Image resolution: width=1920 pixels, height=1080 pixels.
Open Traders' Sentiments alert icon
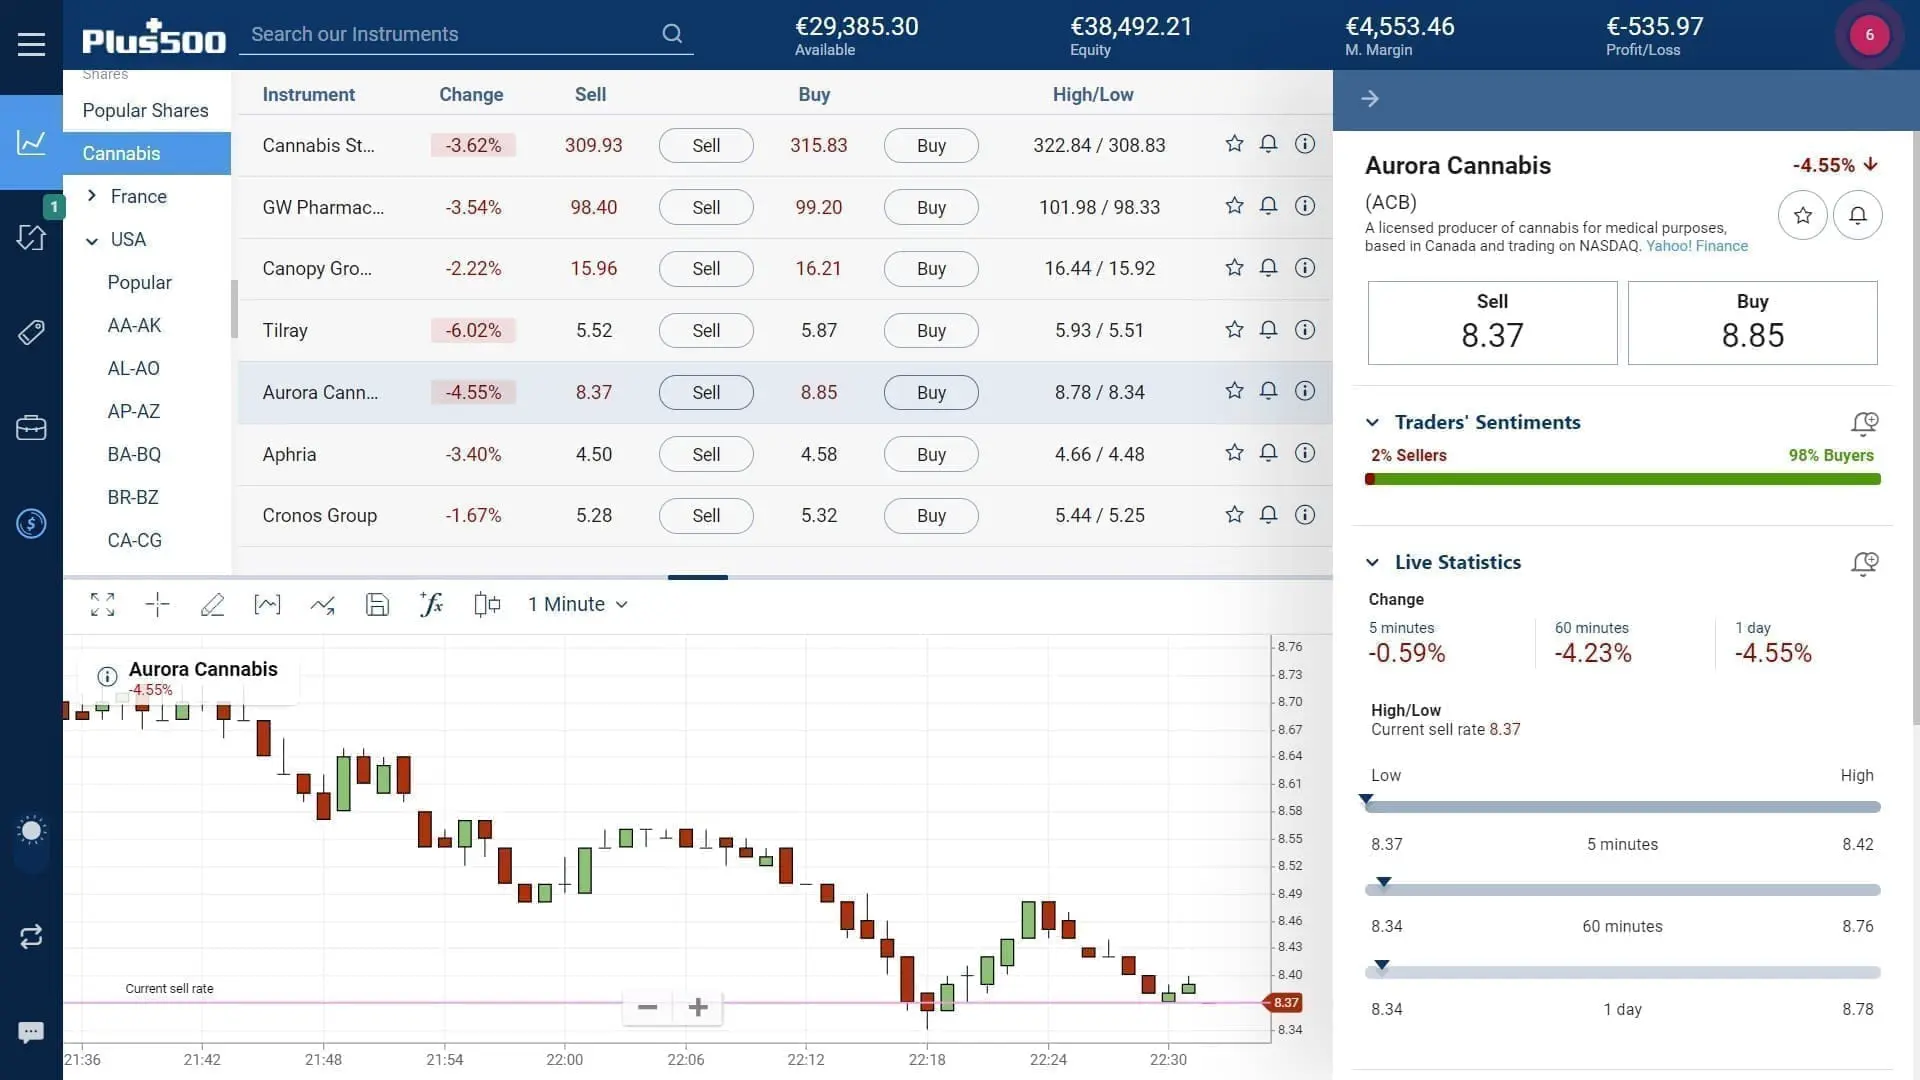point(1864,423)
